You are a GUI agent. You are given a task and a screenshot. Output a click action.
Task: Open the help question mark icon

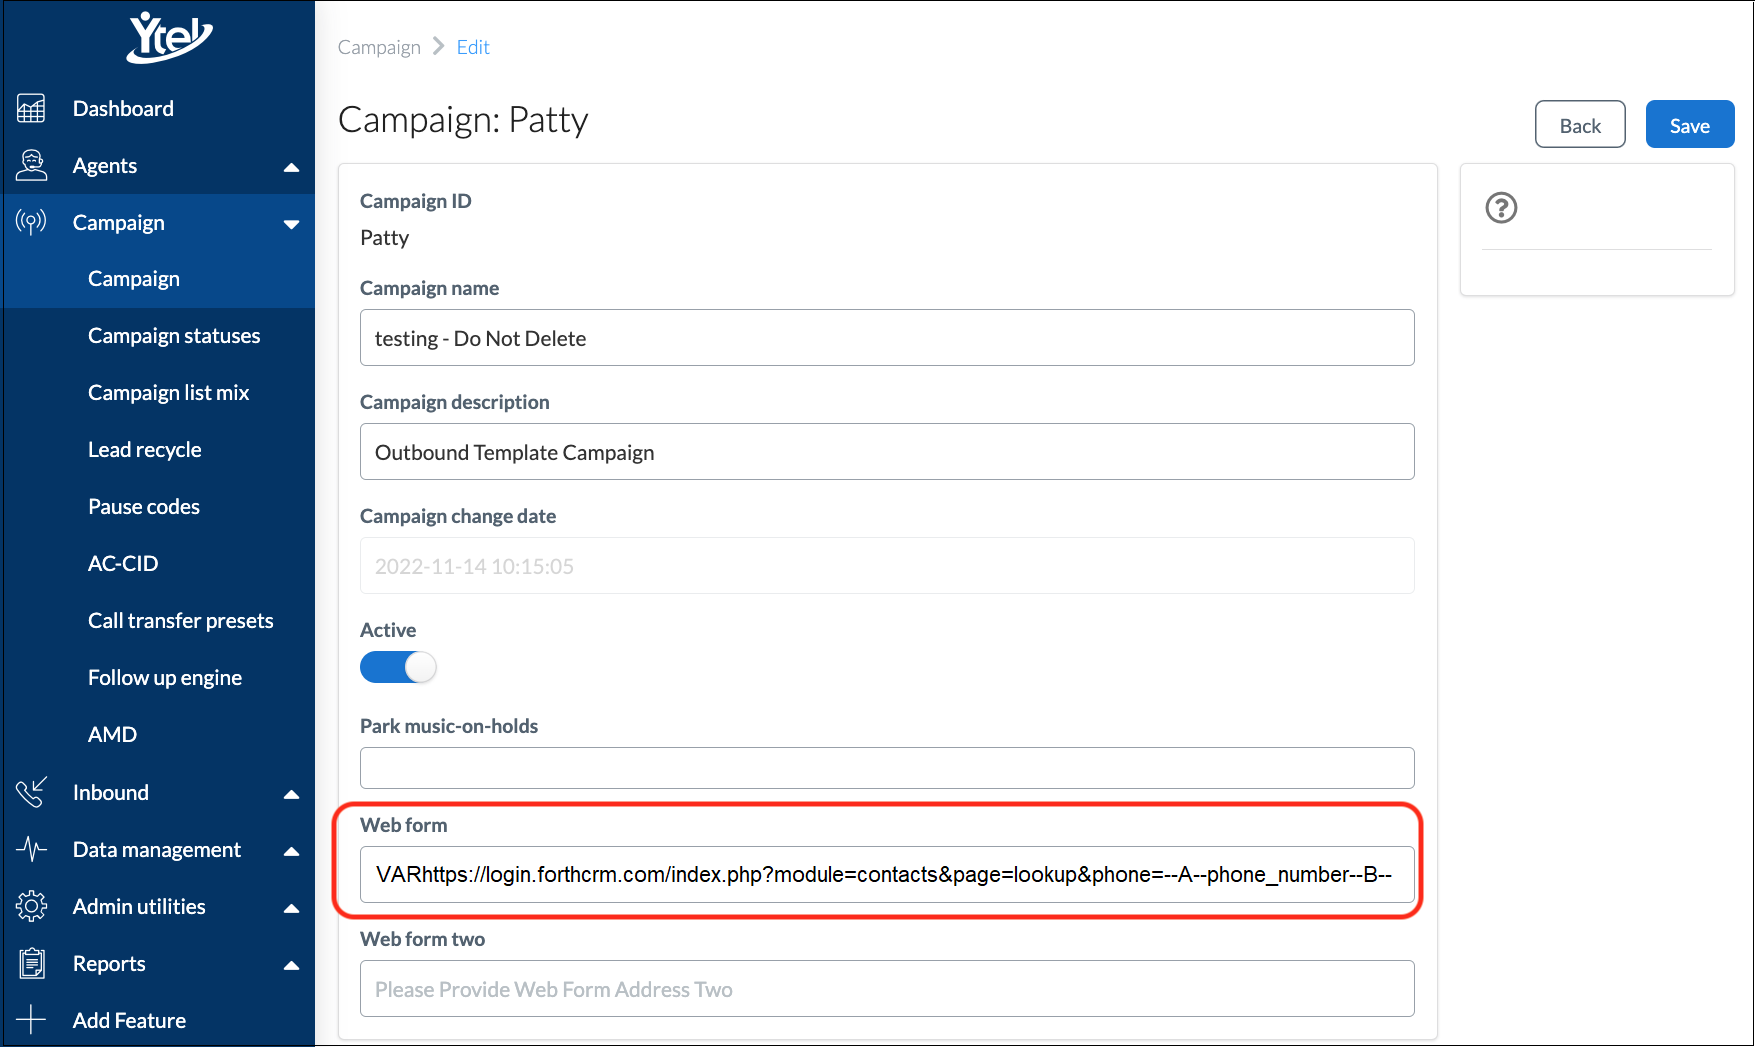pyautogui.click(x=1501, y=208)
